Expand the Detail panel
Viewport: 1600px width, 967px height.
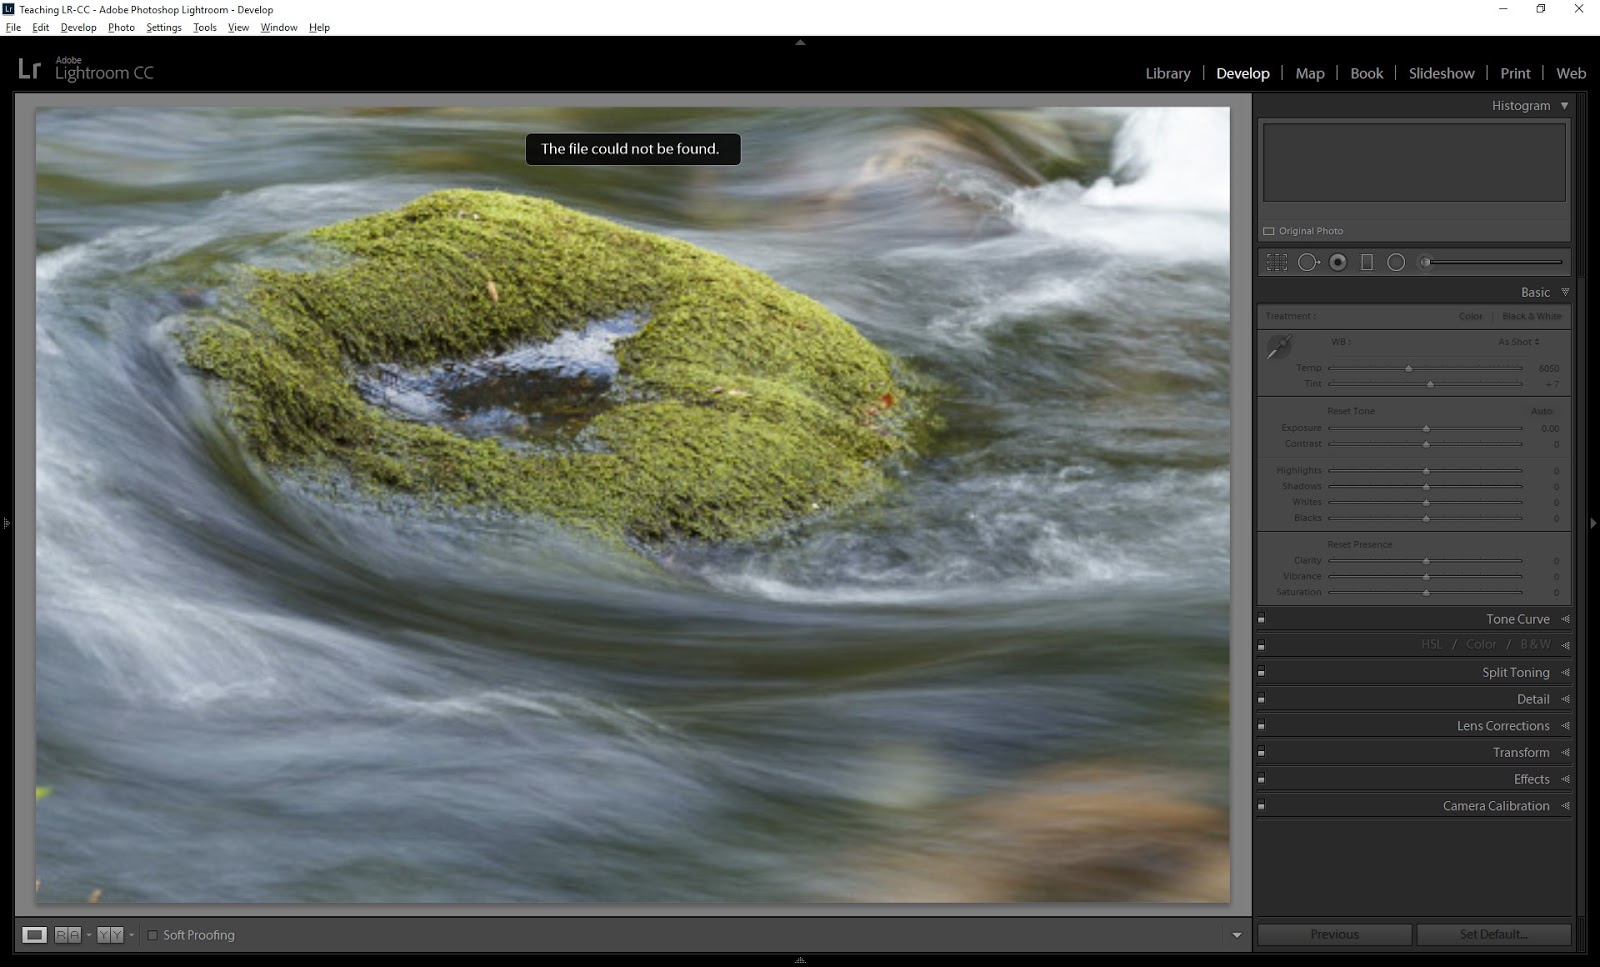coord(1565,699)
